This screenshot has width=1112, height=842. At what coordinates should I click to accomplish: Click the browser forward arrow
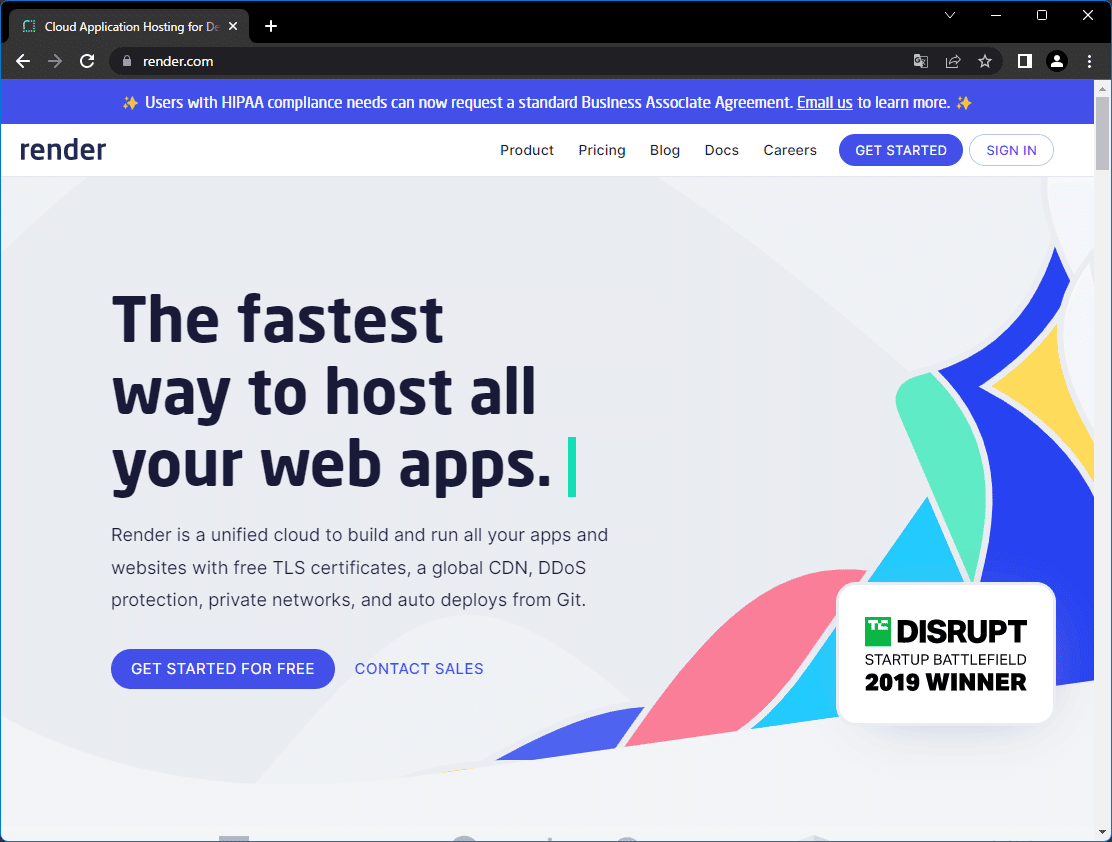coord(55,62)
